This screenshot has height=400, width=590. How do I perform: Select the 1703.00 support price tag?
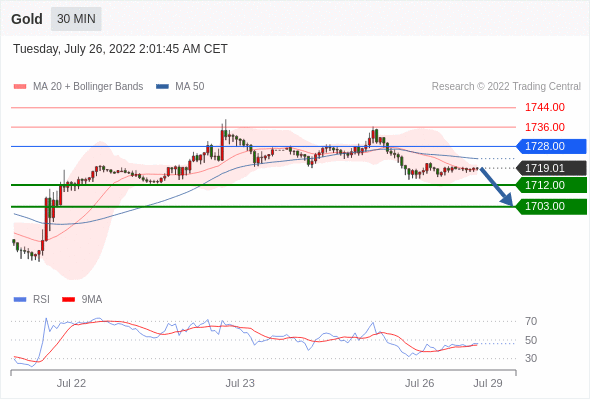[551, 207]
